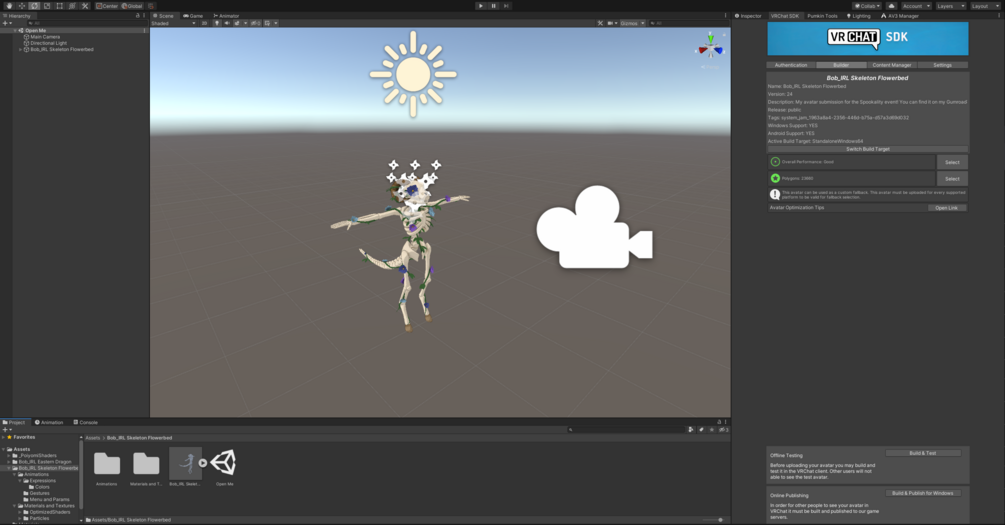Open the Layers dropdown

[951, 6]
